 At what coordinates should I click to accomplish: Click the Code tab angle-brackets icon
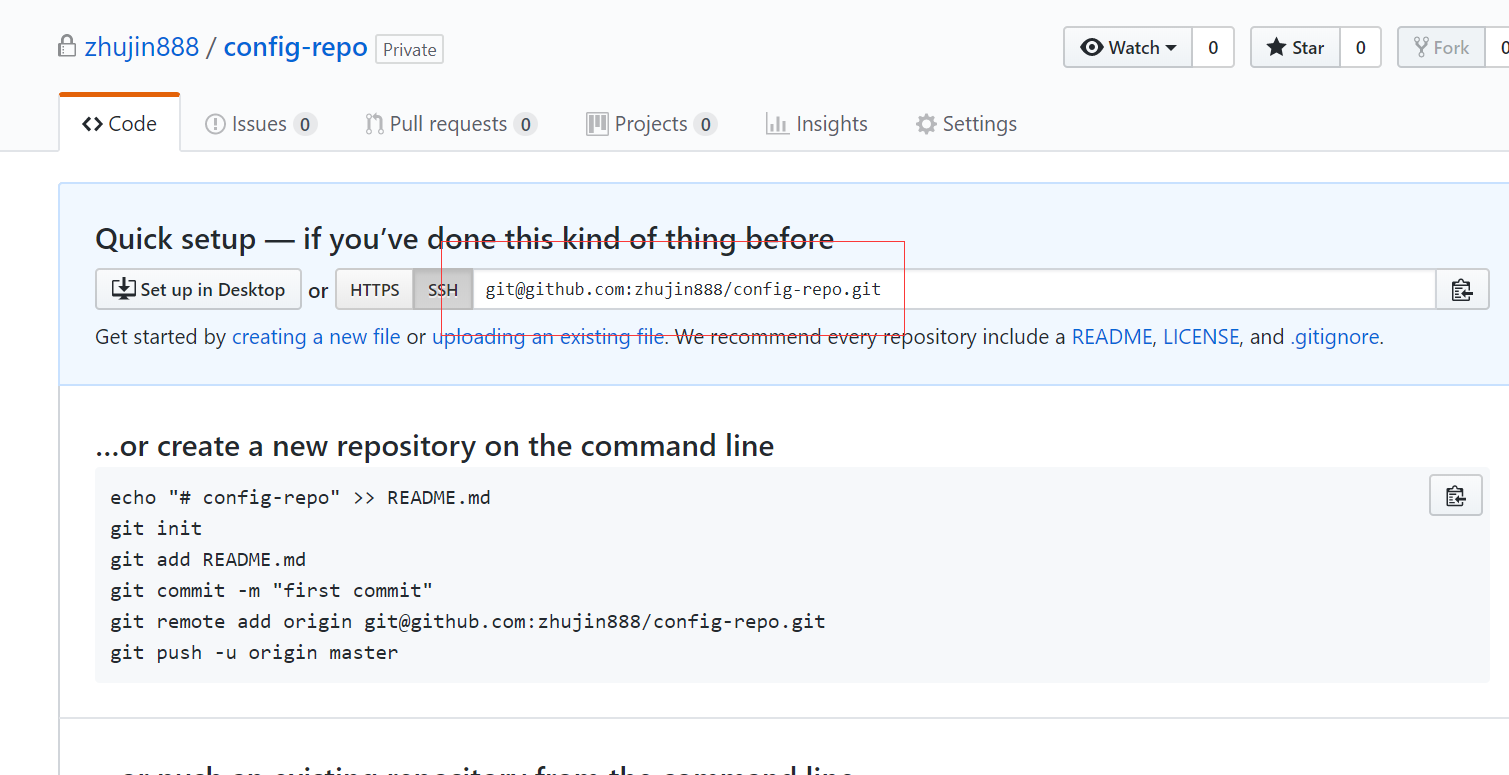[x=93, y=124]
